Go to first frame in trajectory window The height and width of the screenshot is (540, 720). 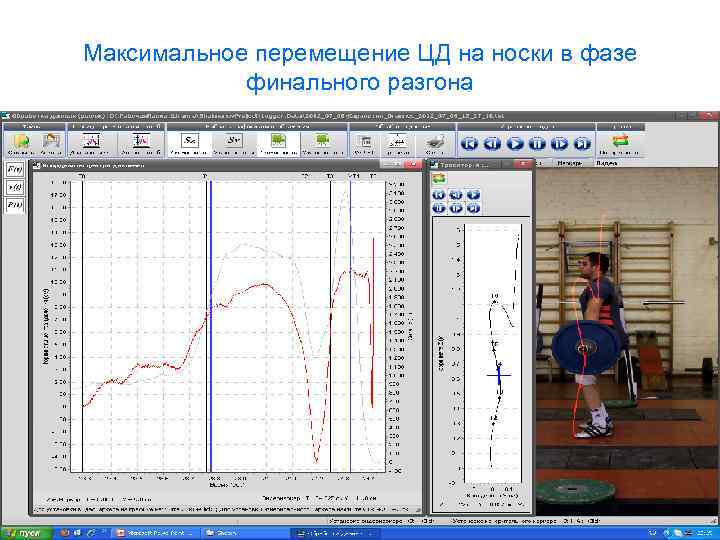pos(438,195)
